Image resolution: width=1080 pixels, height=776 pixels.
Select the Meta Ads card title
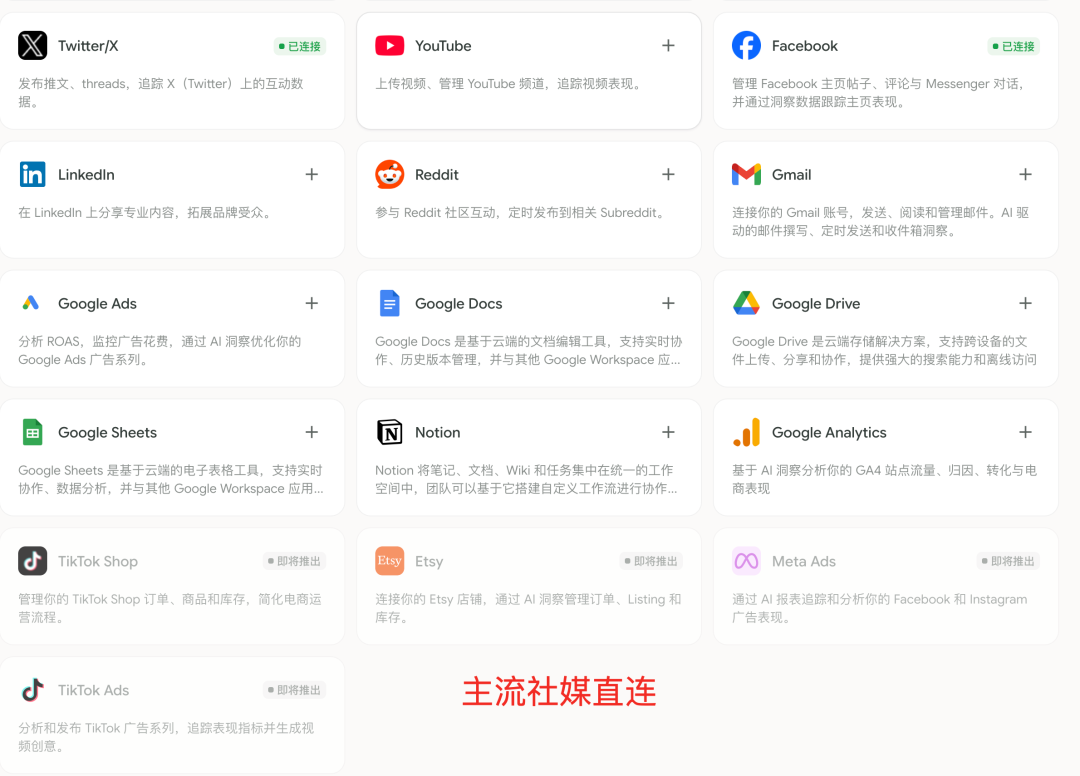(803, 561)
